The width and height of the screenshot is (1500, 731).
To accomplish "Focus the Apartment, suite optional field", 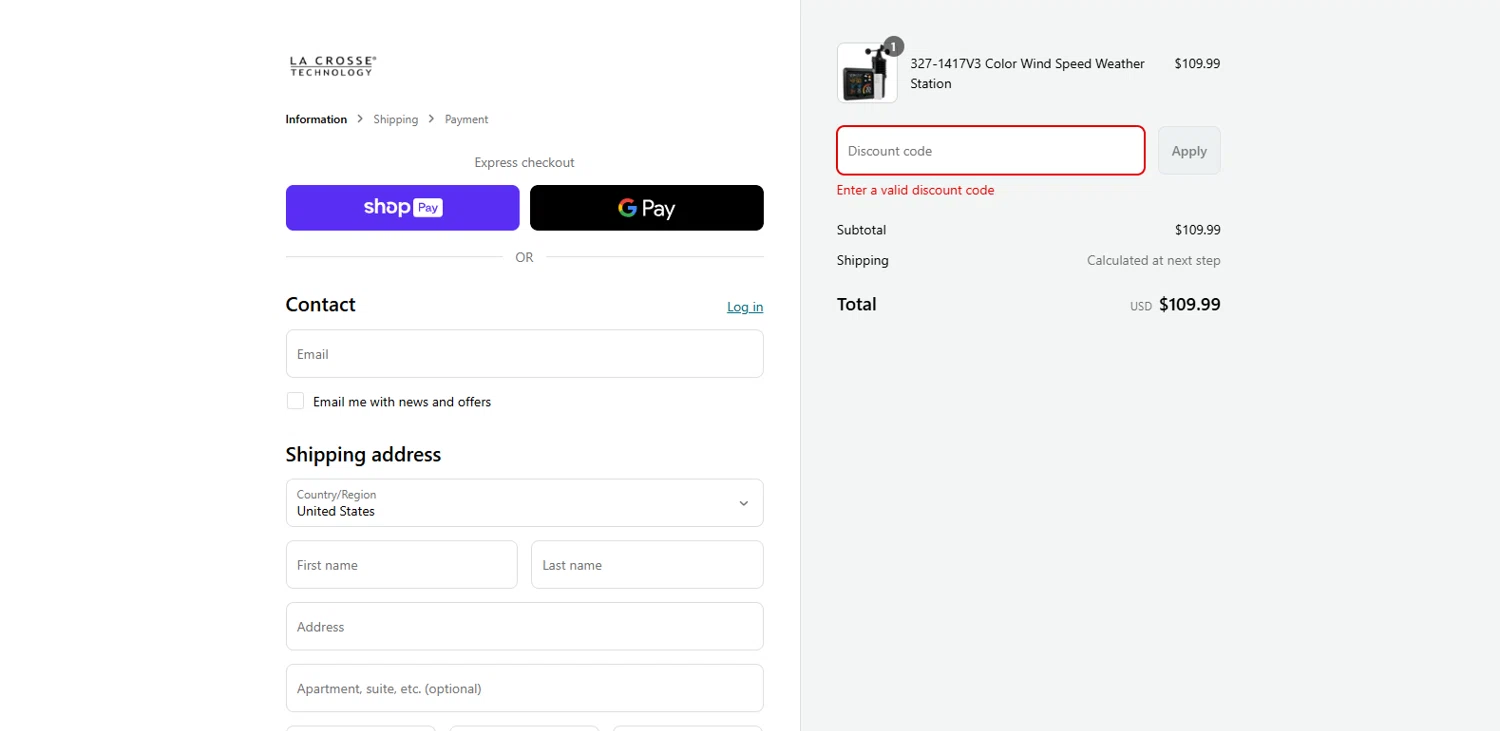I will click(x=524, y=689).
